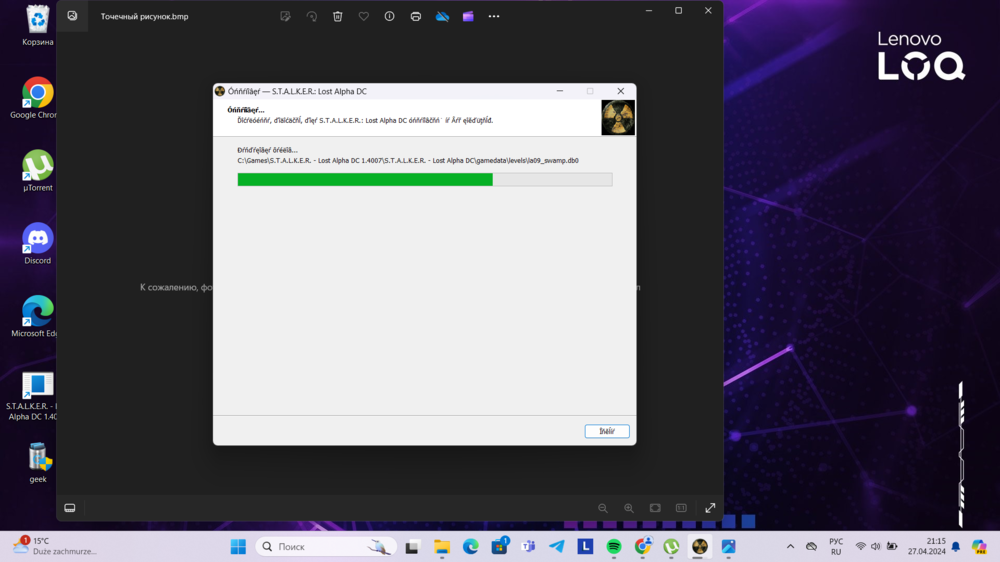Open the language switcher РУС RU
1000x562 pixels.
(x=836, y=547)
